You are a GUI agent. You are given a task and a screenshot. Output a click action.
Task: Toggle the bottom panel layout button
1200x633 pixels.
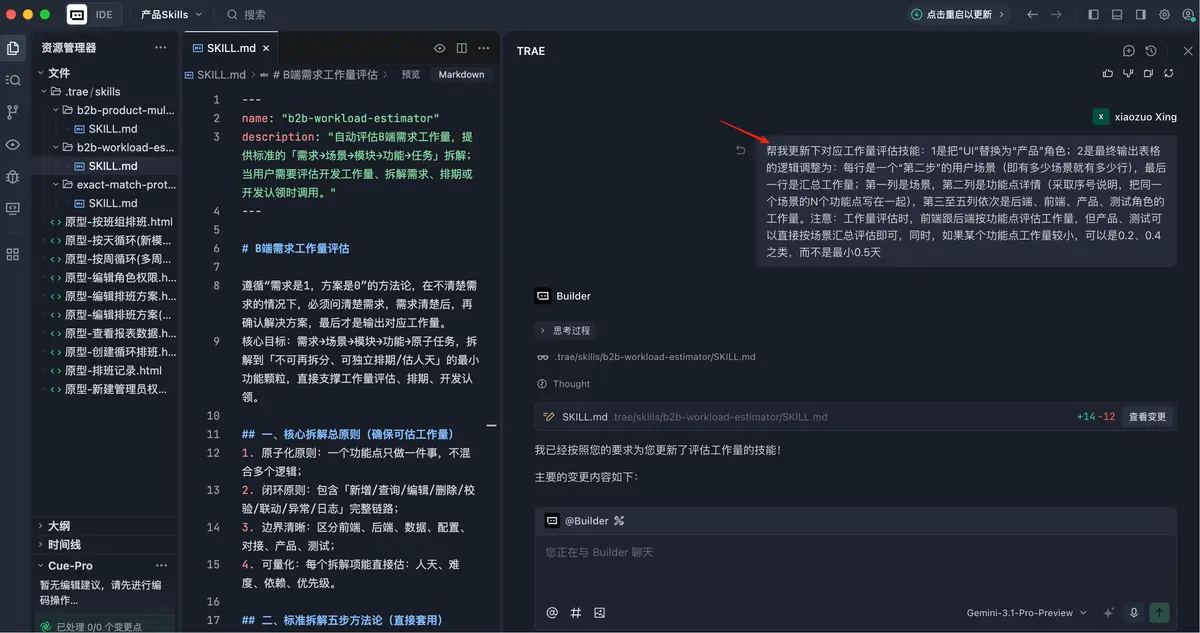pos(1117,15)
